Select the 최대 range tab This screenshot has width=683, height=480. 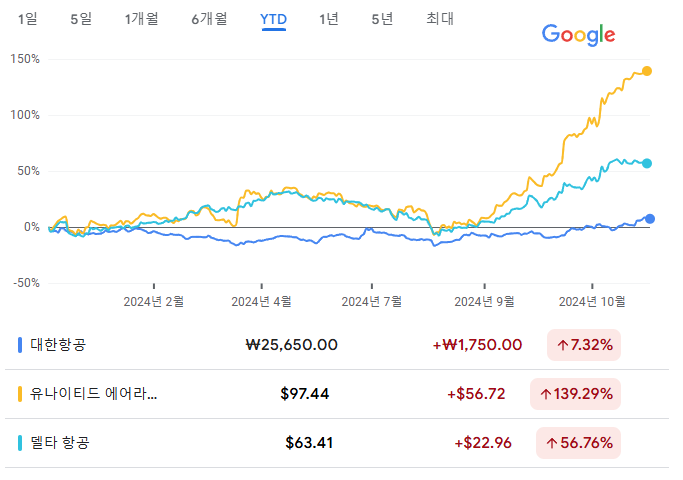(x=440, y=19)
